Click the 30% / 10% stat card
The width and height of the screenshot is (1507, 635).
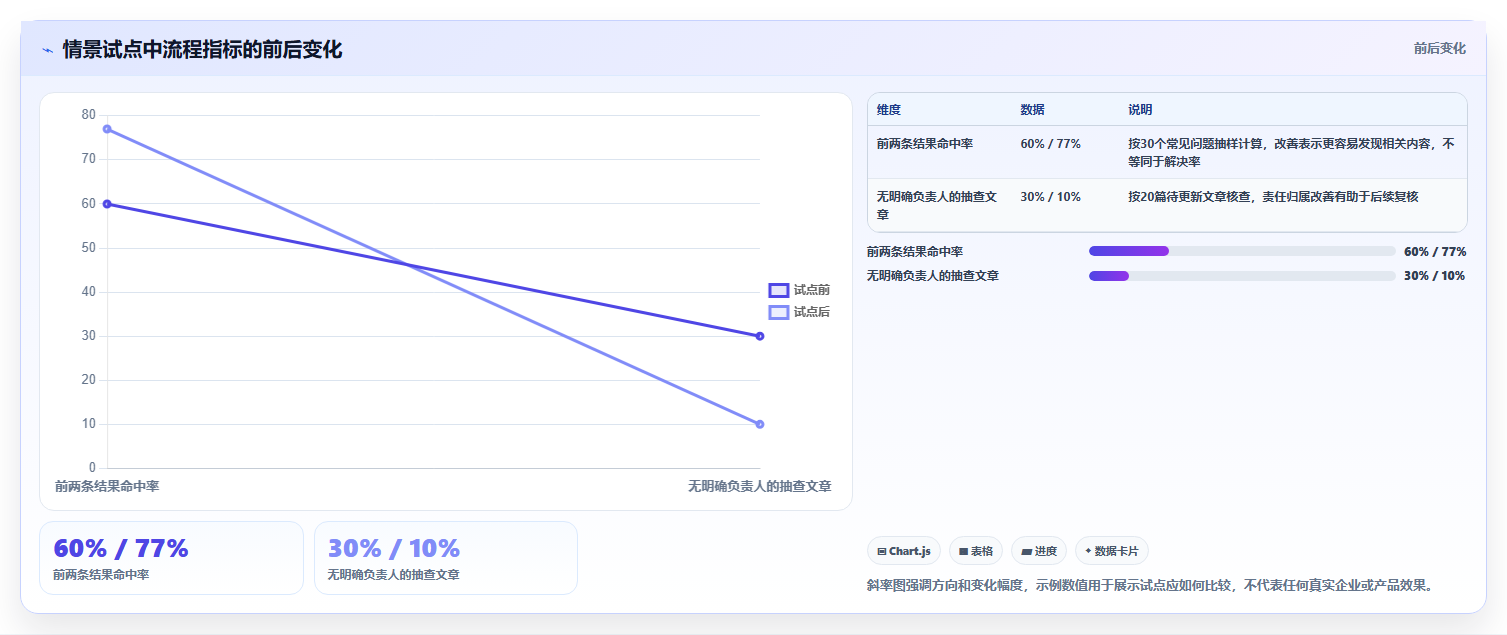(446, 558)
